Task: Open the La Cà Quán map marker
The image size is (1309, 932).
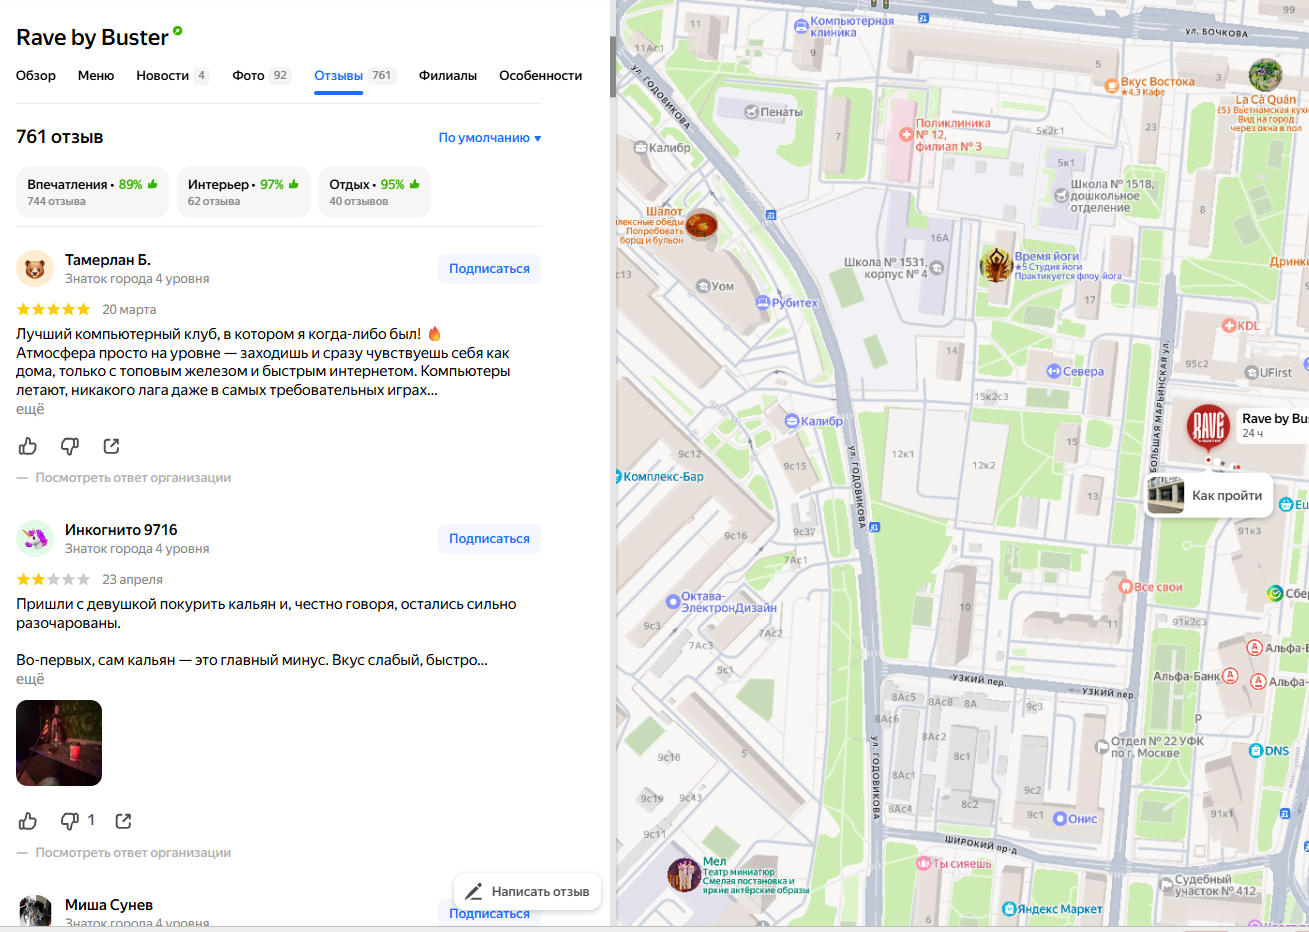Action: click(1265, 75)
